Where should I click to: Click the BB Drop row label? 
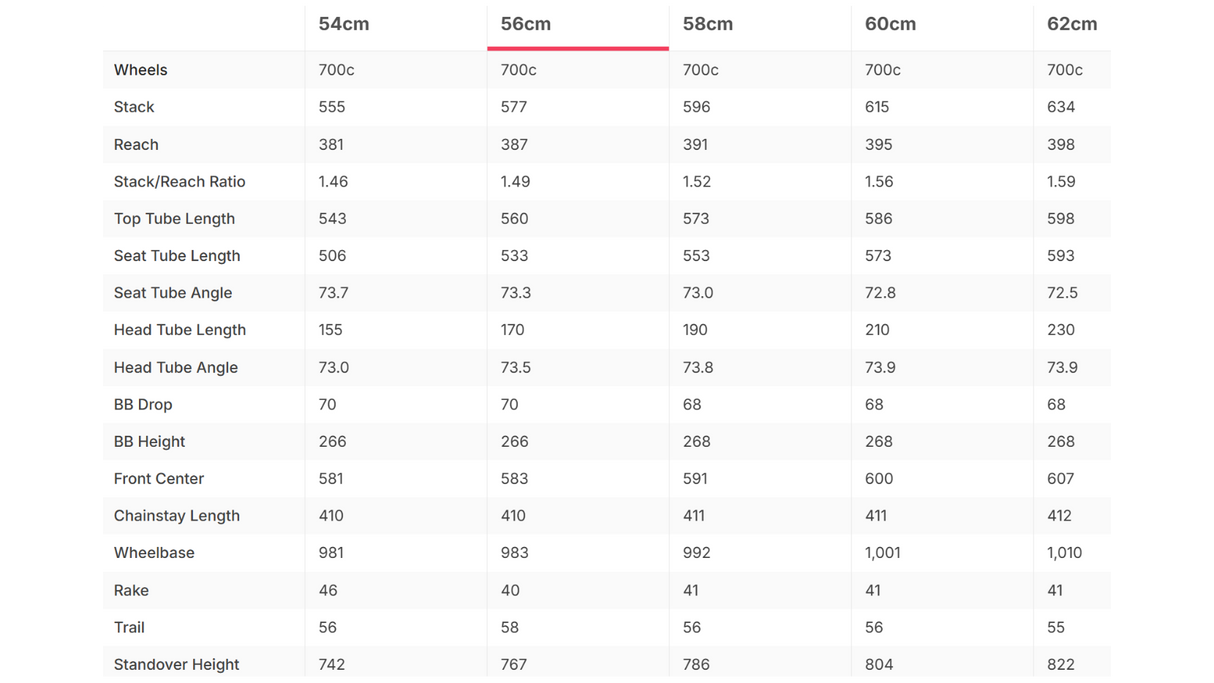point(143,404)
